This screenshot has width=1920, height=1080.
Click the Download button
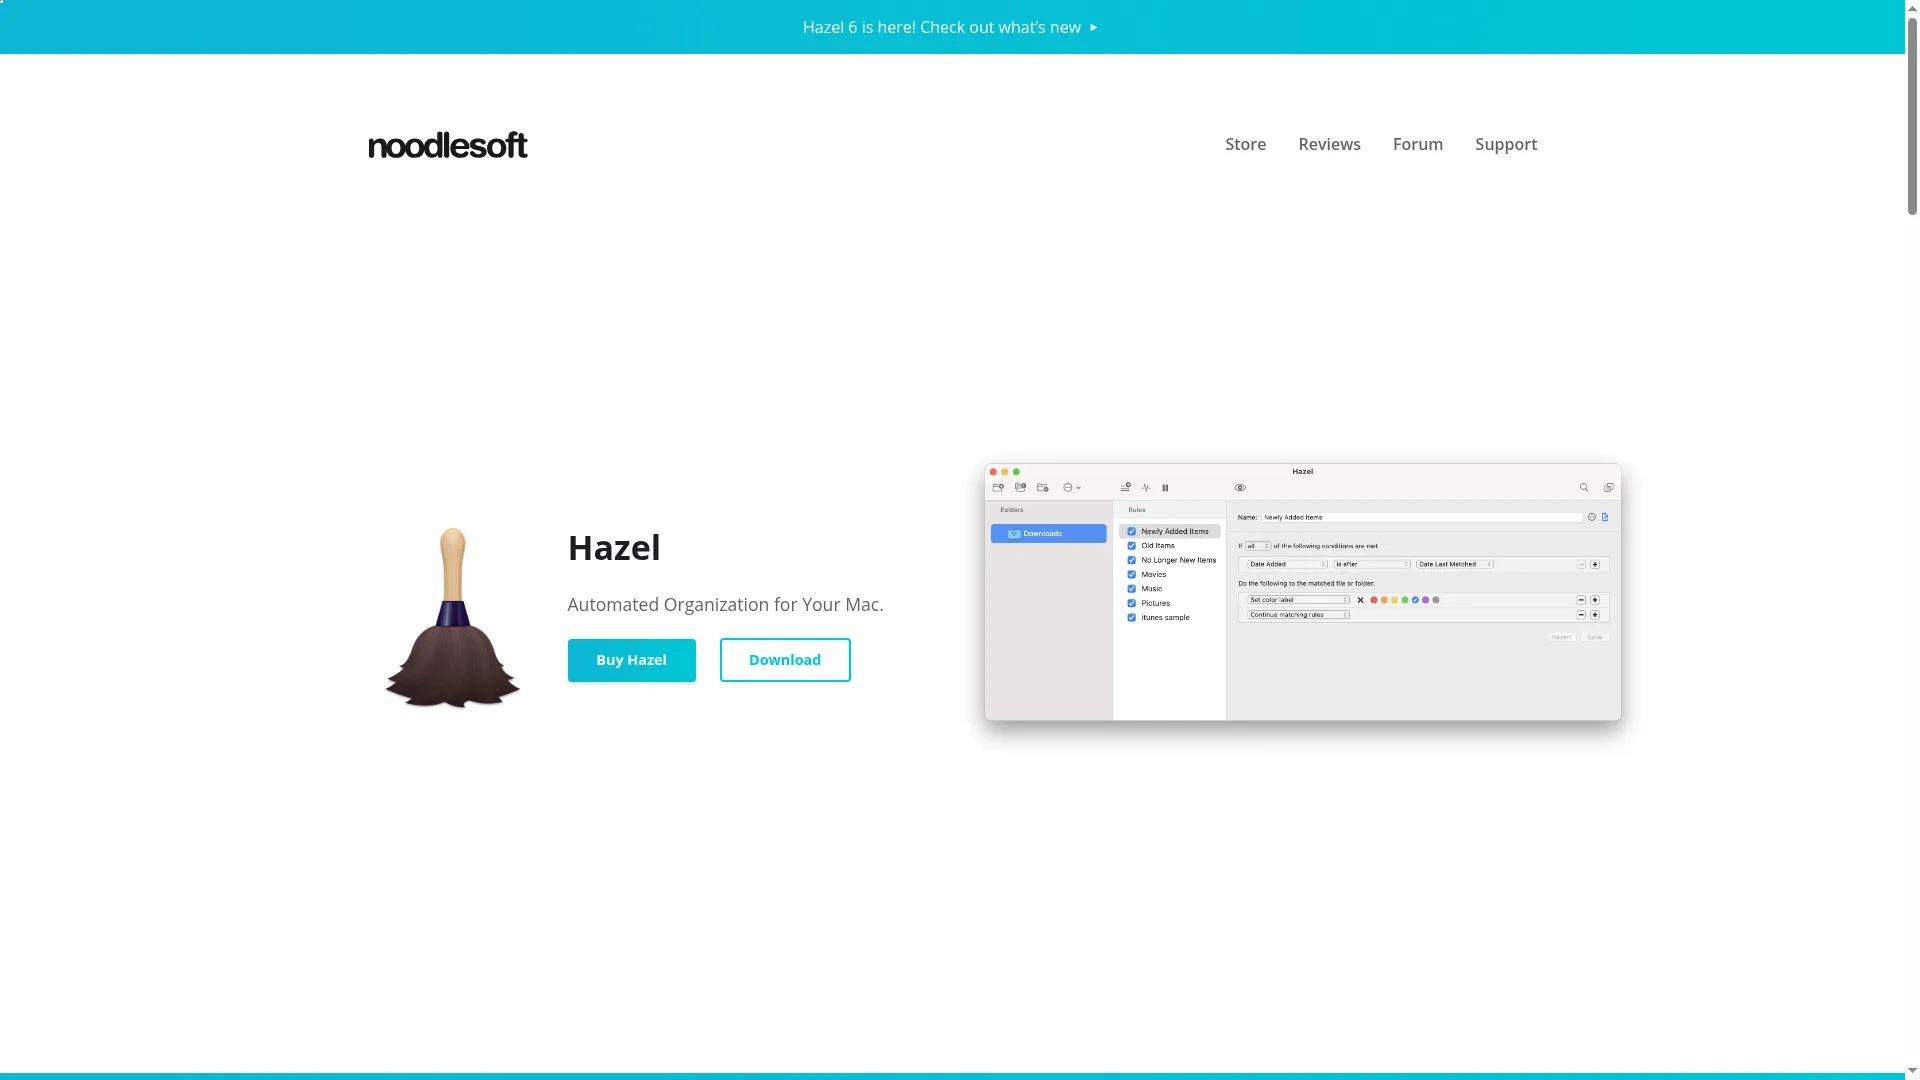click(x=785, y=660)
